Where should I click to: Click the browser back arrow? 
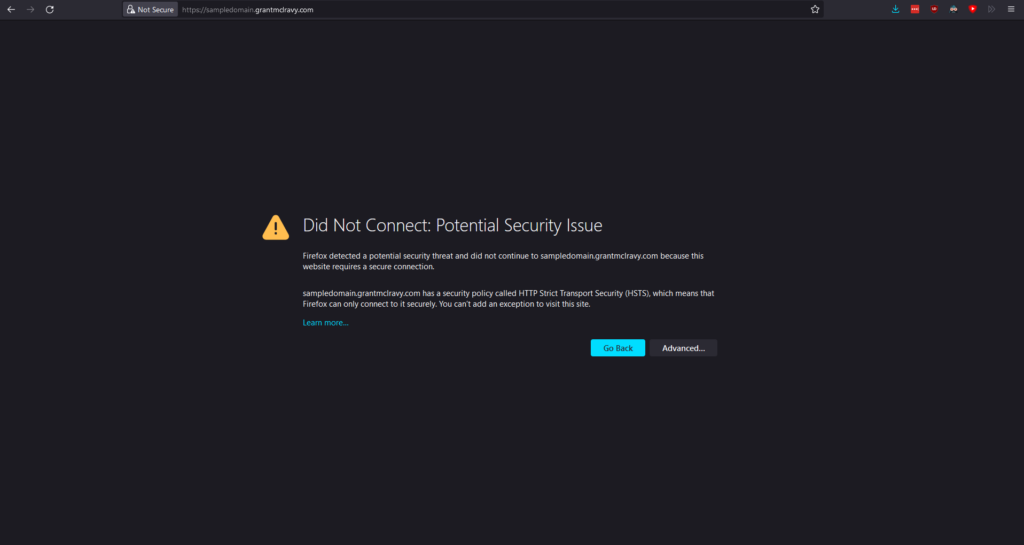click(11, 9)
